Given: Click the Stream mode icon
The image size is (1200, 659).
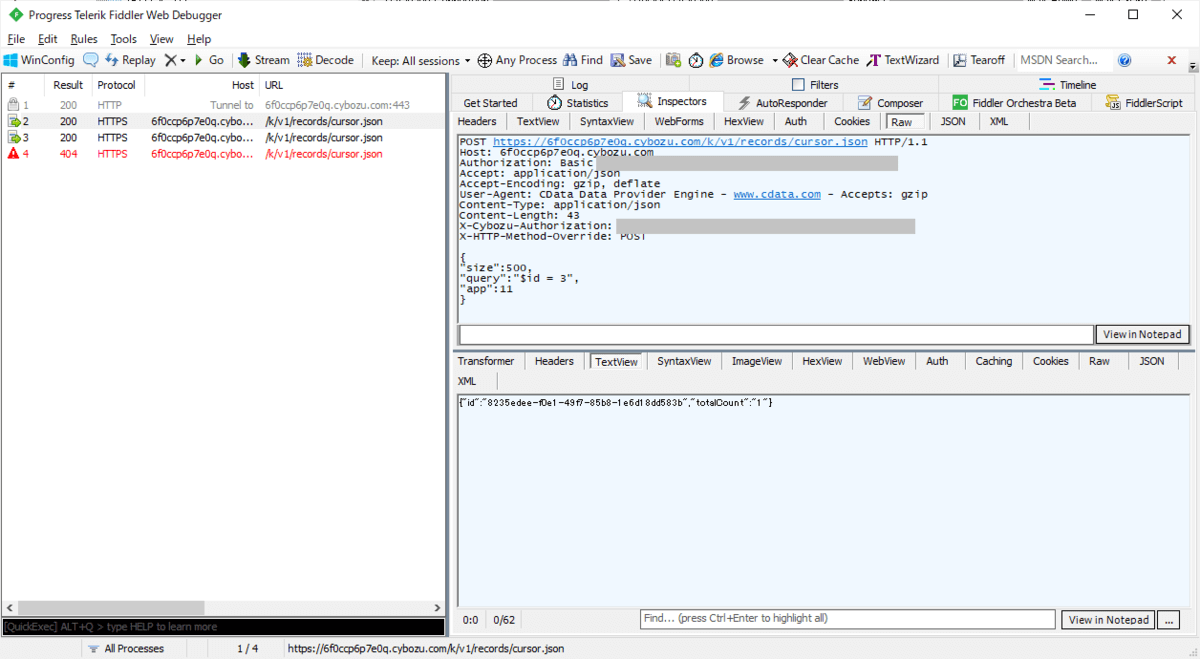Looking at the screenshot, I should tap(244, 60).
